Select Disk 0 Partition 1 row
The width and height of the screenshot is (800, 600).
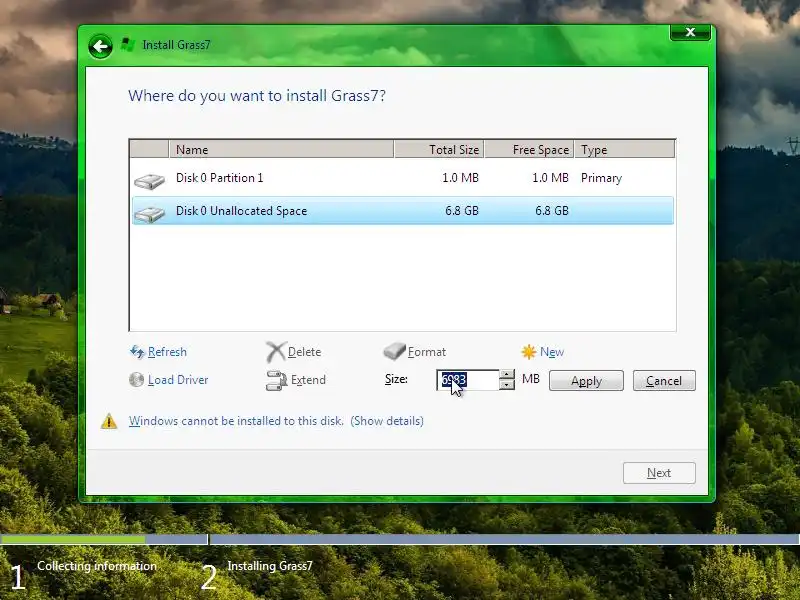point(403,178)
